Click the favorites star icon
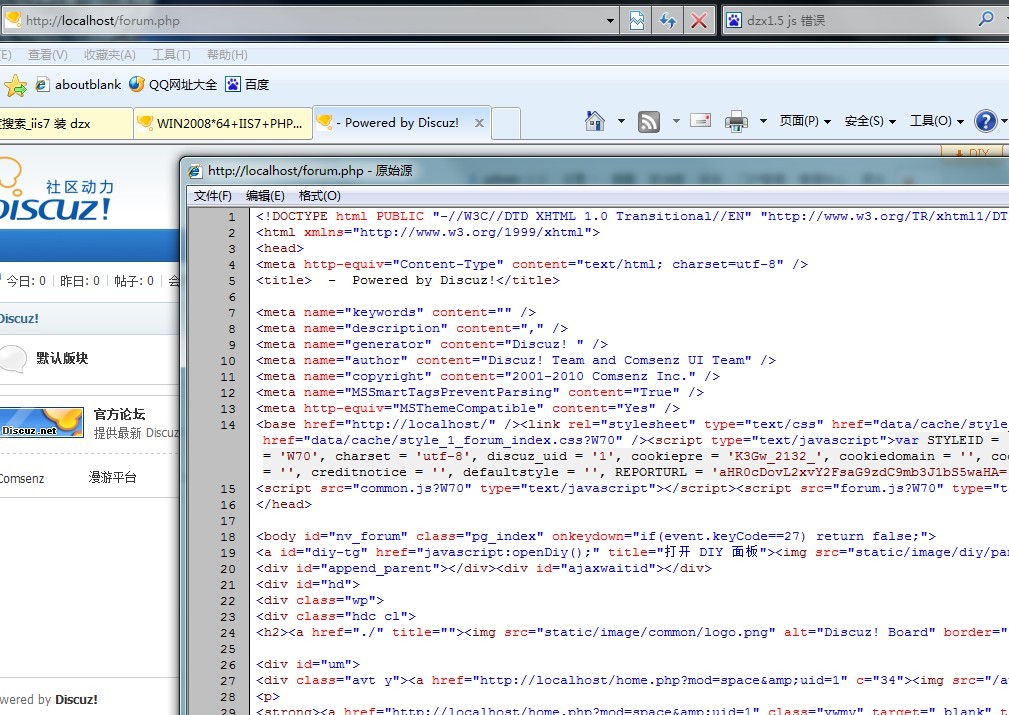The height and width of the screenshot is (715, 1009). [15, 85]
